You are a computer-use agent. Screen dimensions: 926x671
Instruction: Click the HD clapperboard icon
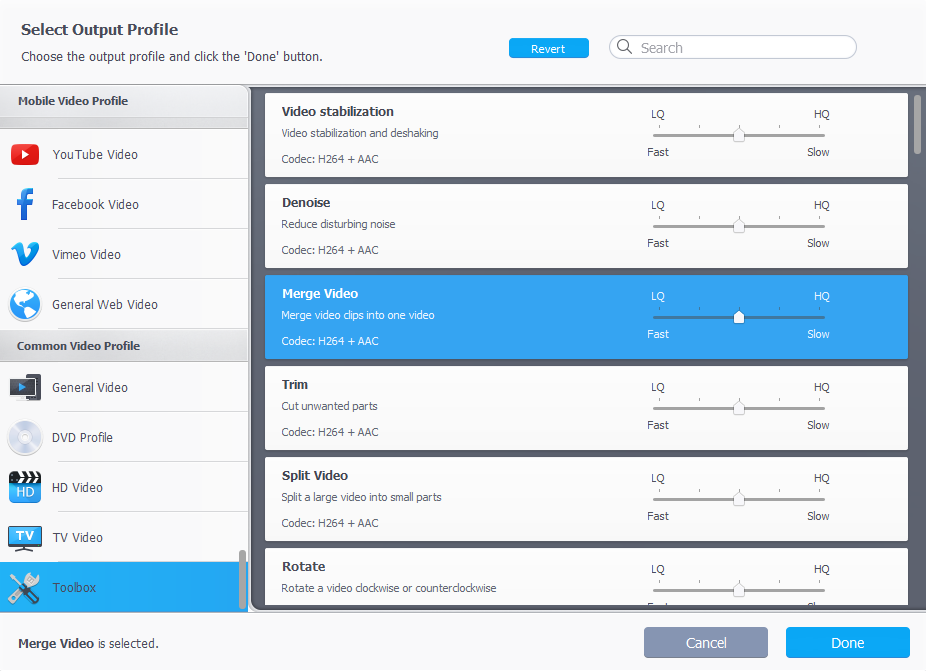pos(25,487)
